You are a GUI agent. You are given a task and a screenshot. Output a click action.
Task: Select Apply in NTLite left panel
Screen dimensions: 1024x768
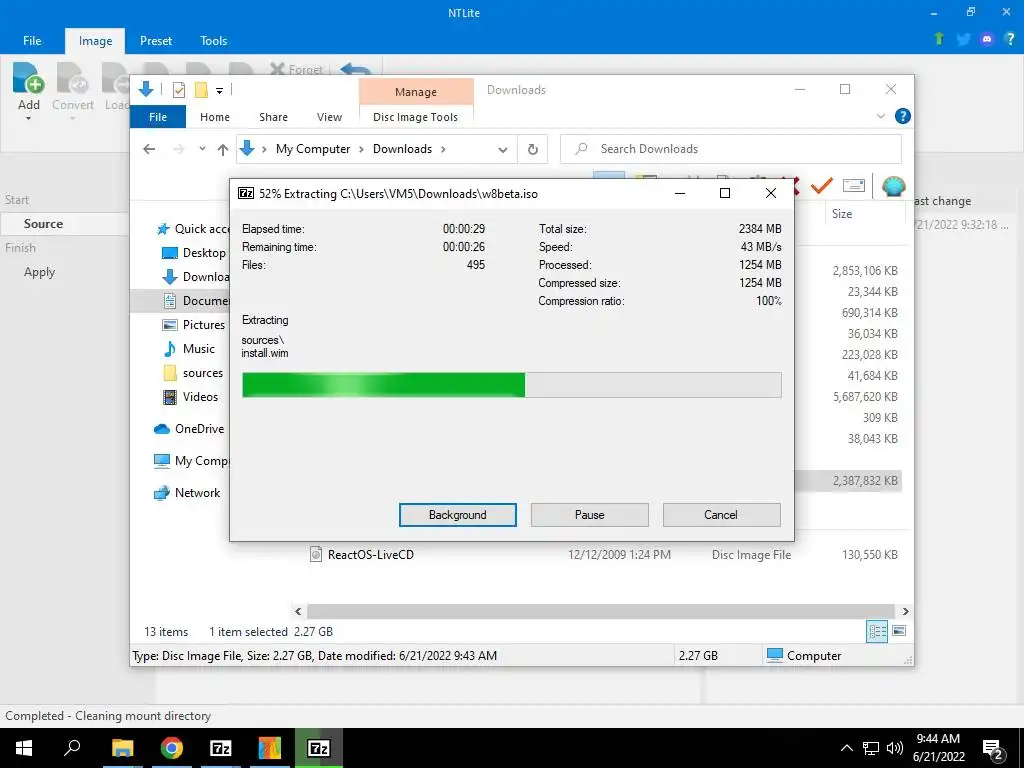tap(39, 272)
